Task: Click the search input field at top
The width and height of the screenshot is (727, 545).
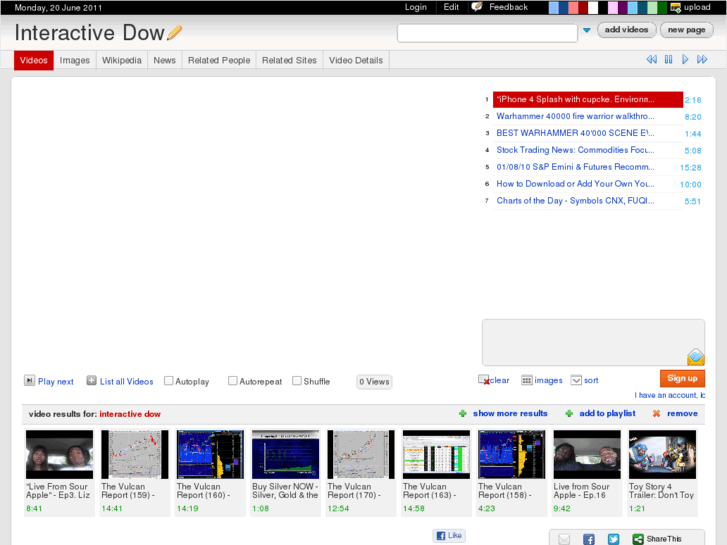Action: [487, 33]
